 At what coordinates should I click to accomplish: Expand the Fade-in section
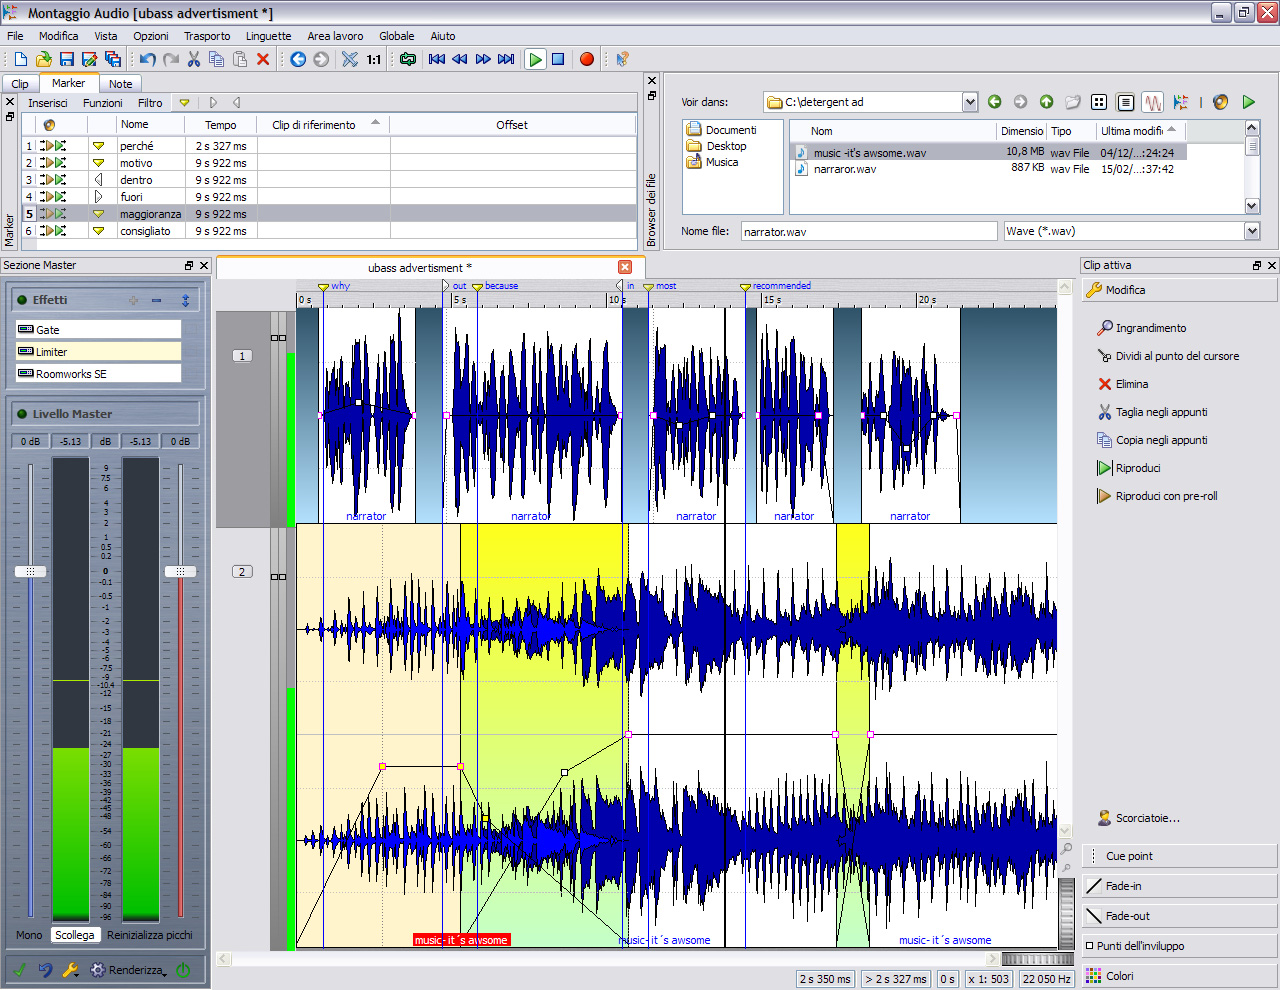(x=1179, y=886)
